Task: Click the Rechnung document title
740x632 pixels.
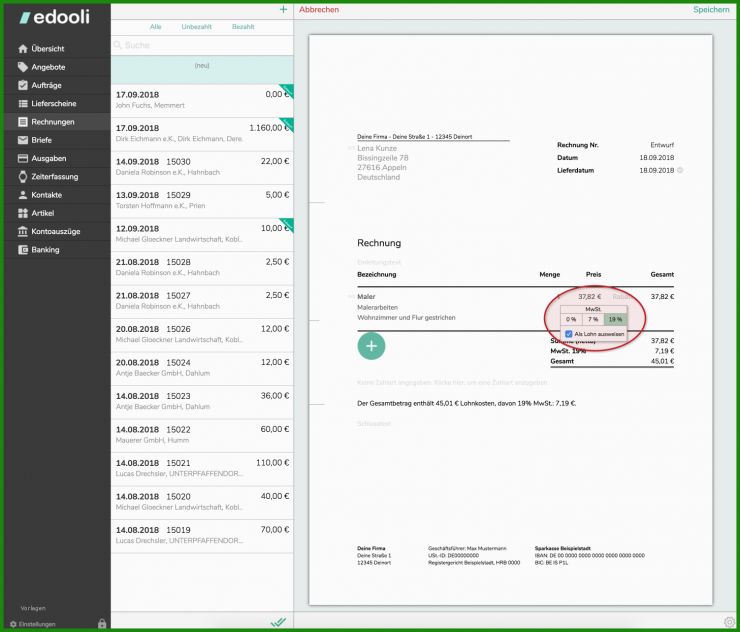Action: pos(379,243)
